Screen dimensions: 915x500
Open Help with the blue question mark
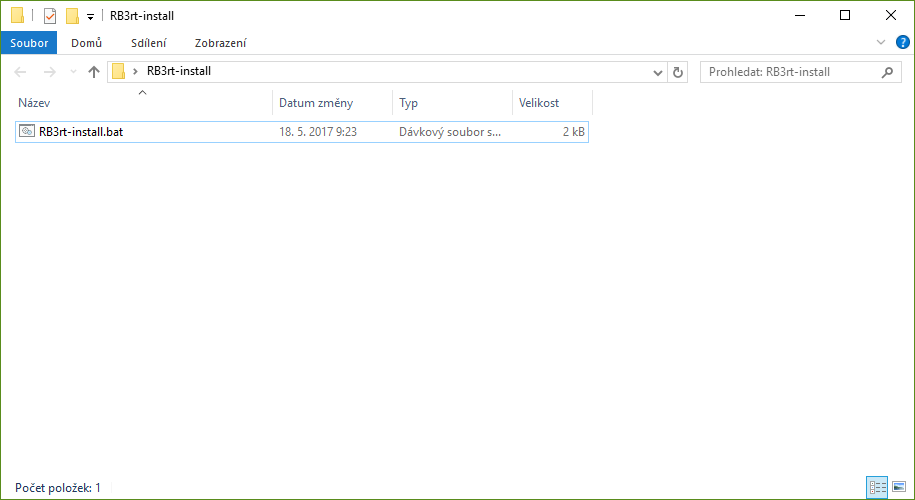902,42
